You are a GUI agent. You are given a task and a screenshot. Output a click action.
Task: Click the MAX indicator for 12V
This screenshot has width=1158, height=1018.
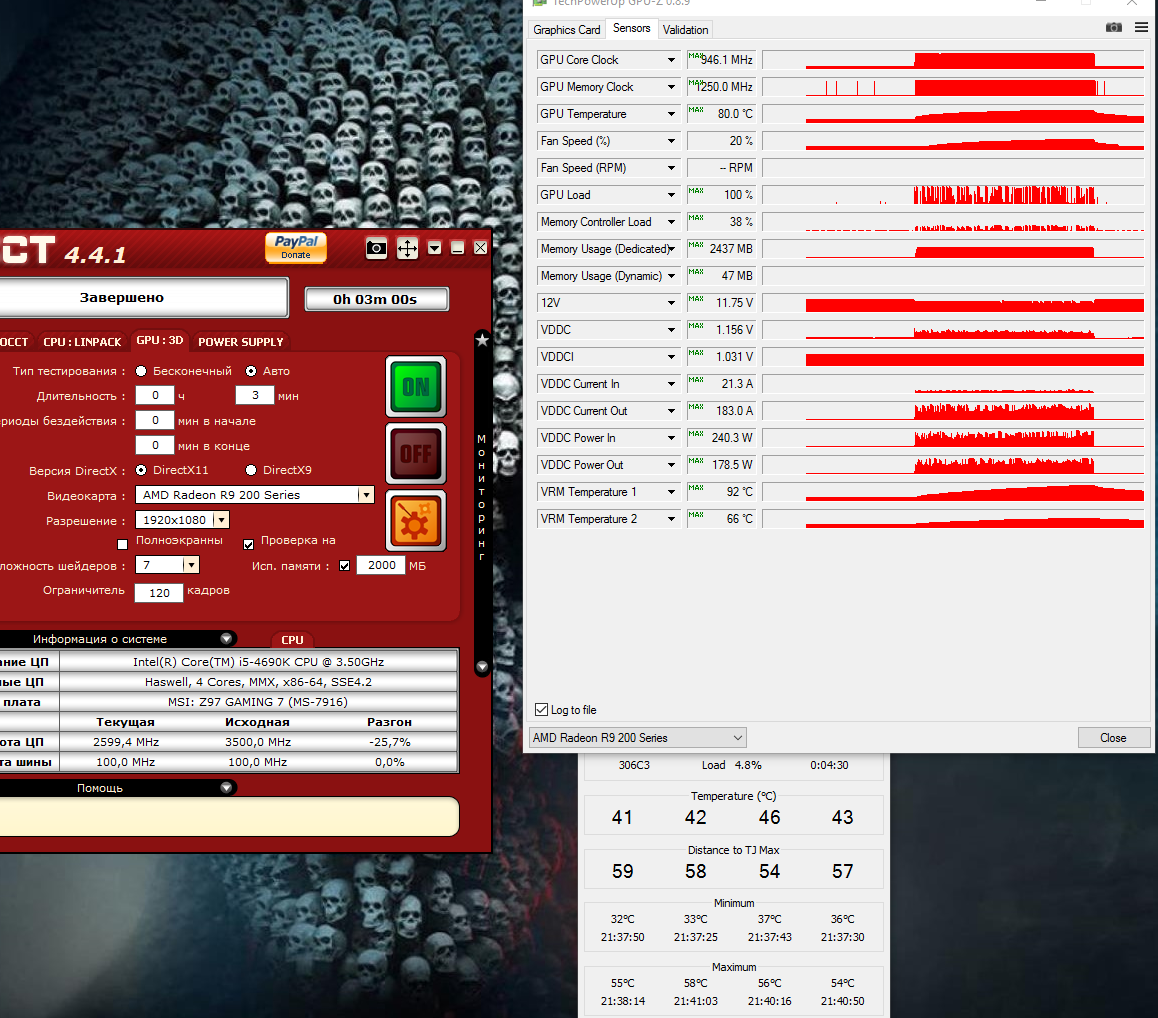696,298
